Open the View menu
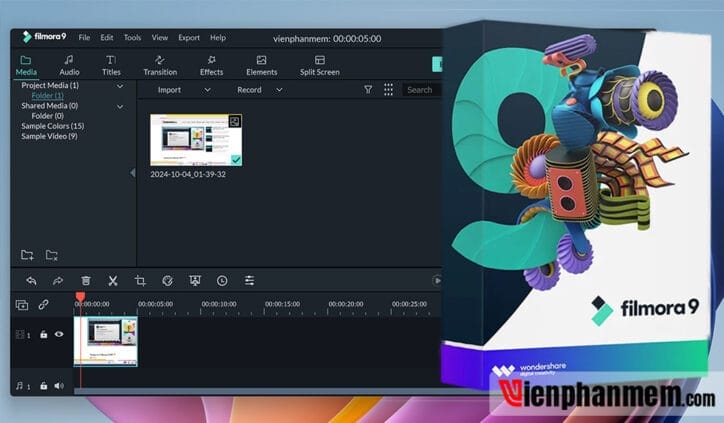The width and height of the screenshot is (724, 423). [x=160, y=37]
